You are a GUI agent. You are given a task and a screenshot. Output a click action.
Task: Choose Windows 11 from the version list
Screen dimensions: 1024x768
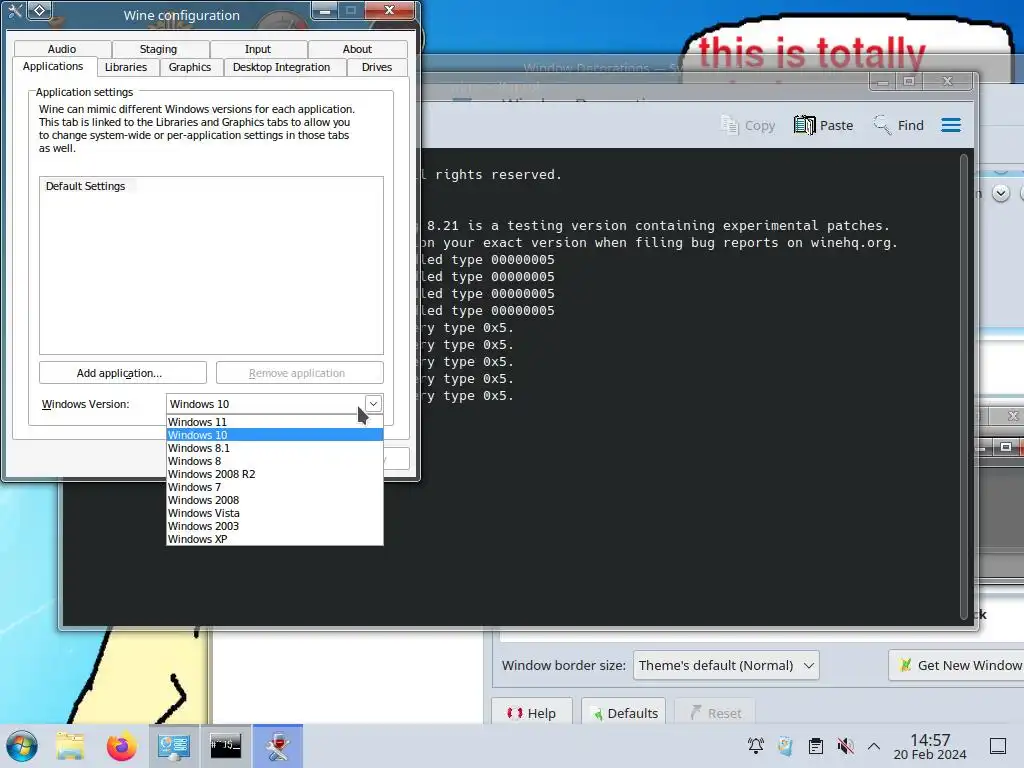click(275, 422)
